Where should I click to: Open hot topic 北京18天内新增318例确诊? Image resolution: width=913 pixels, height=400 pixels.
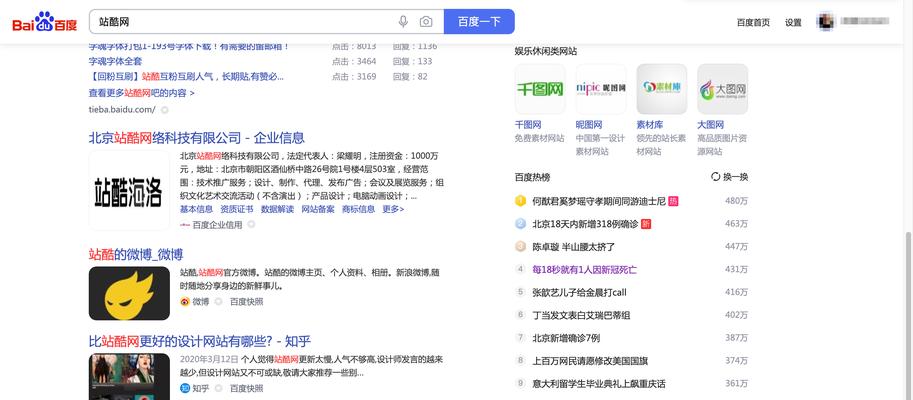(585, 224)
